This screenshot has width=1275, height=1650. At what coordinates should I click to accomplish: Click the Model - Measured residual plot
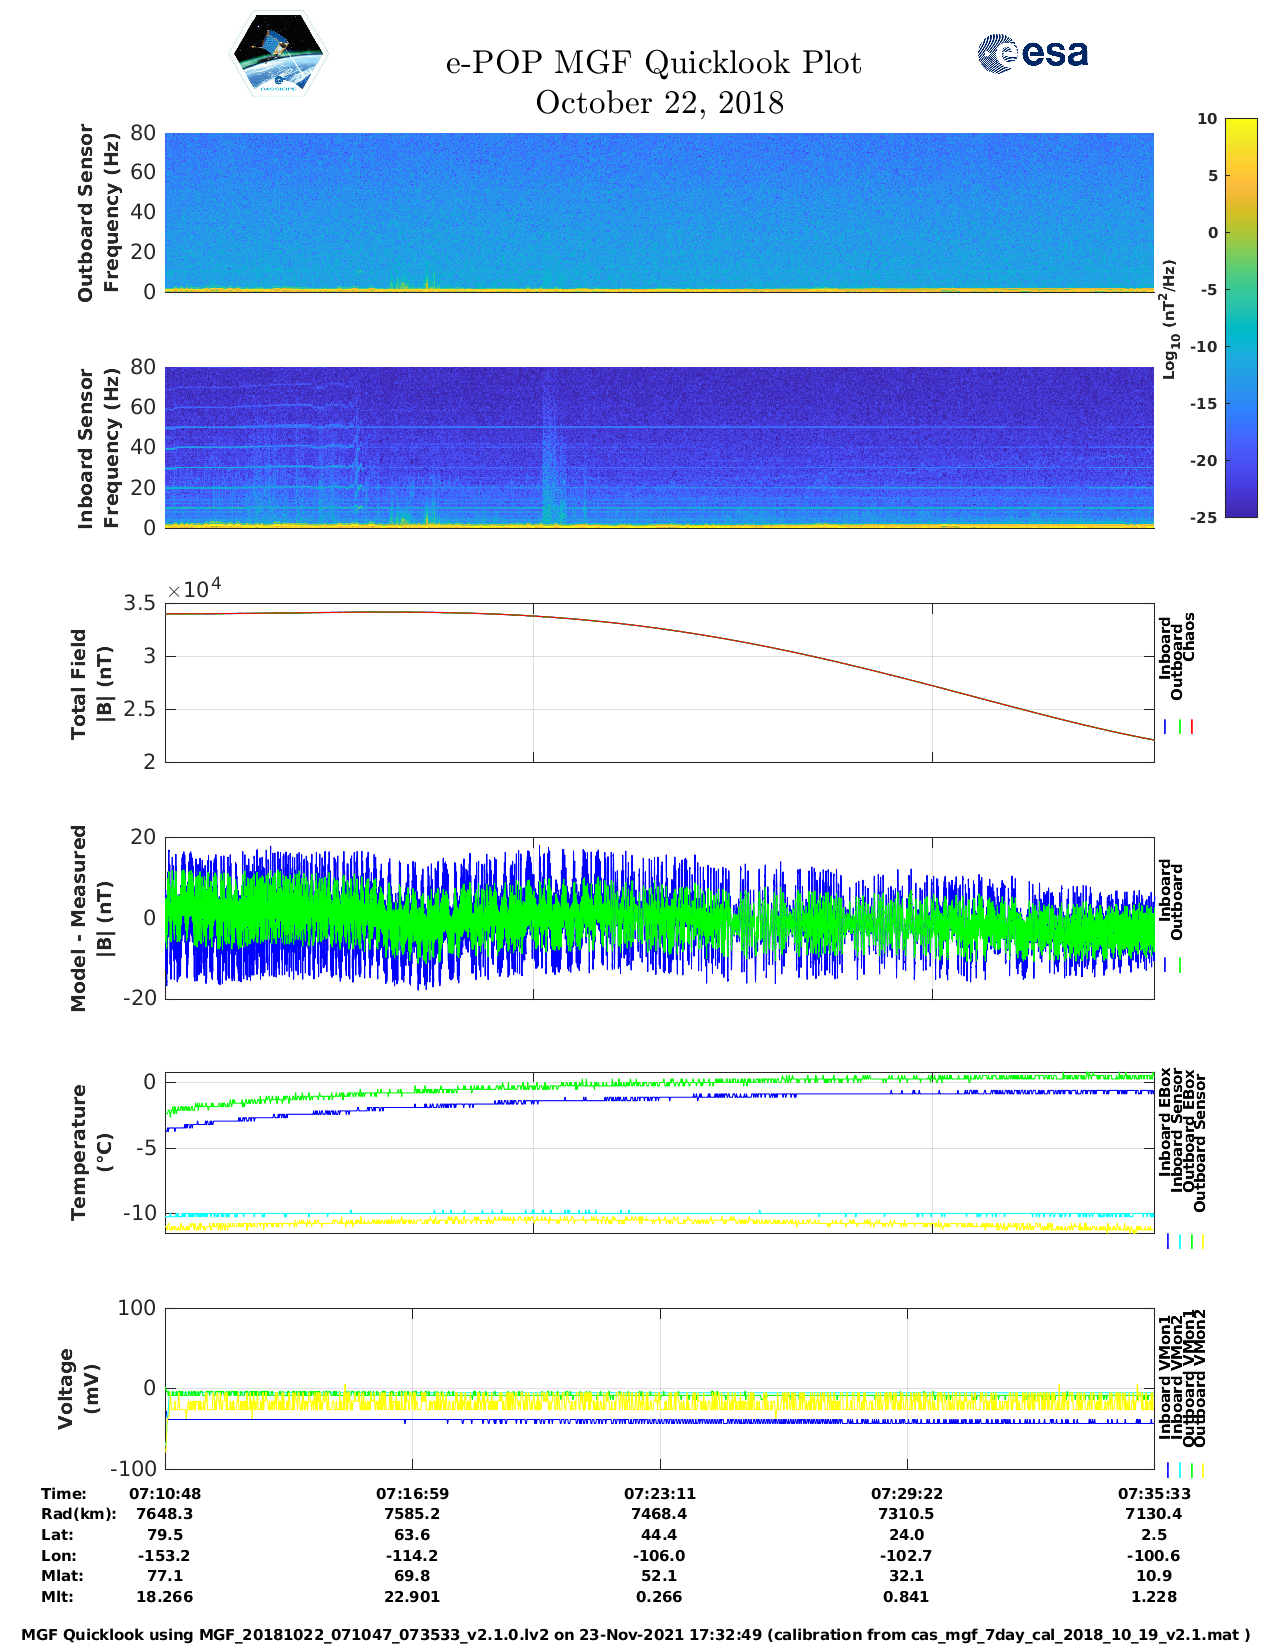(659, 917)
